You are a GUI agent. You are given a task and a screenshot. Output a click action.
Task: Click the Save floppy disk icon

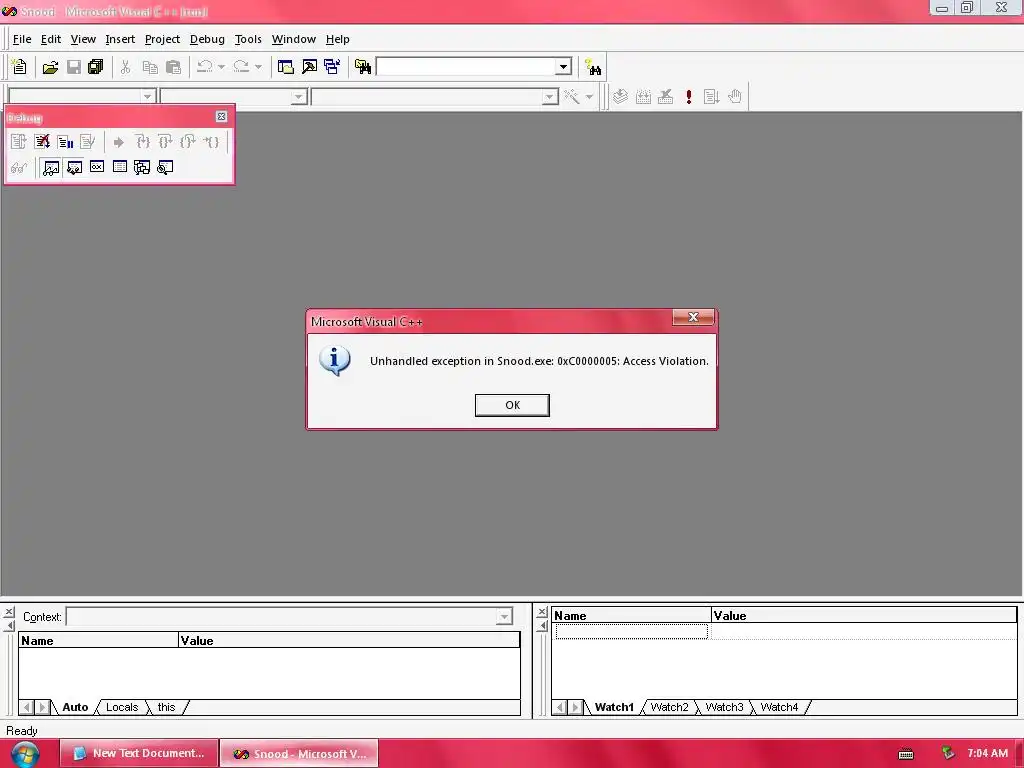(x=74, y=67)
